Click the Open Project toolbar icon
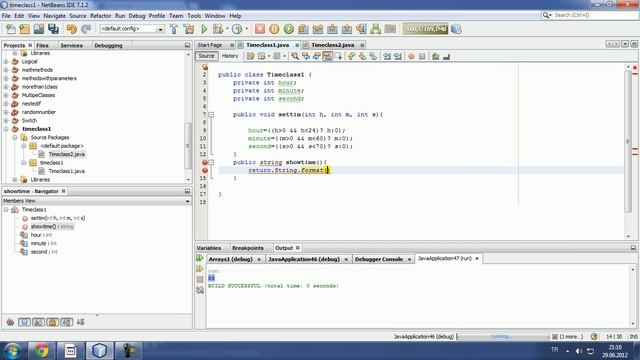Viewport: 640px width, 360px height. click(39, 29)
